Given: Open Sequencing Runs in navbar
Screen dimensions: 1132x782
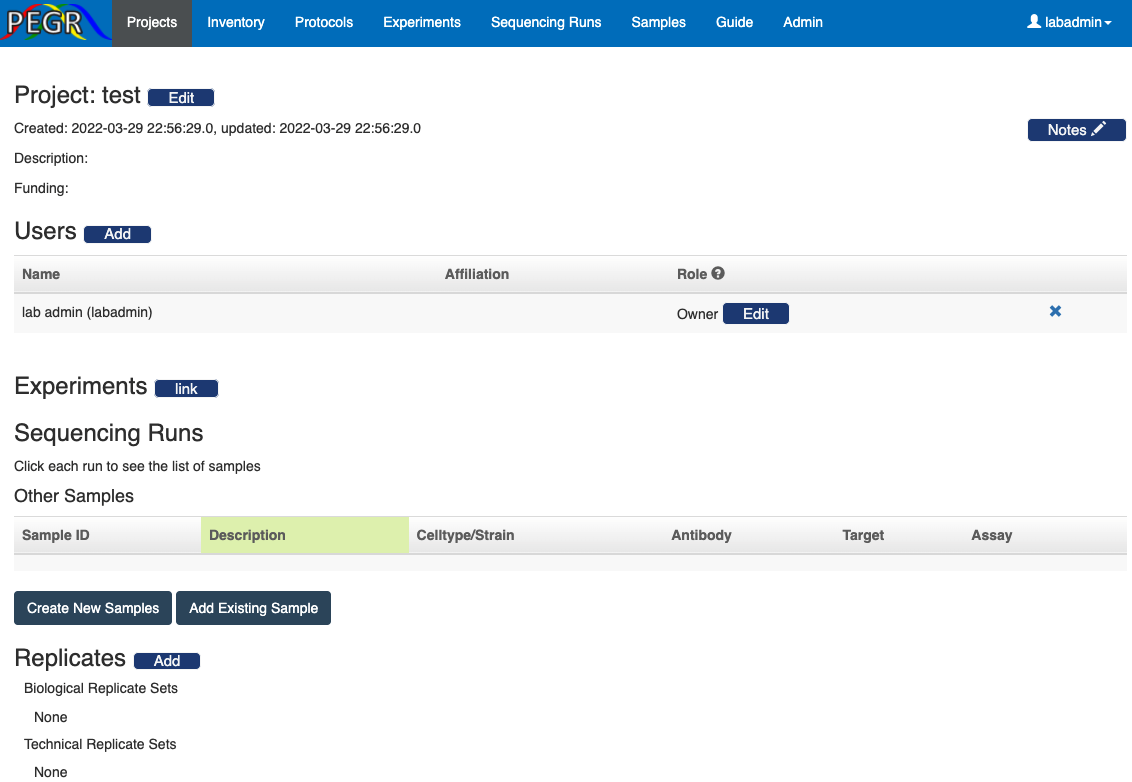Looking at the screenshot, I should (x=546, y=22).
